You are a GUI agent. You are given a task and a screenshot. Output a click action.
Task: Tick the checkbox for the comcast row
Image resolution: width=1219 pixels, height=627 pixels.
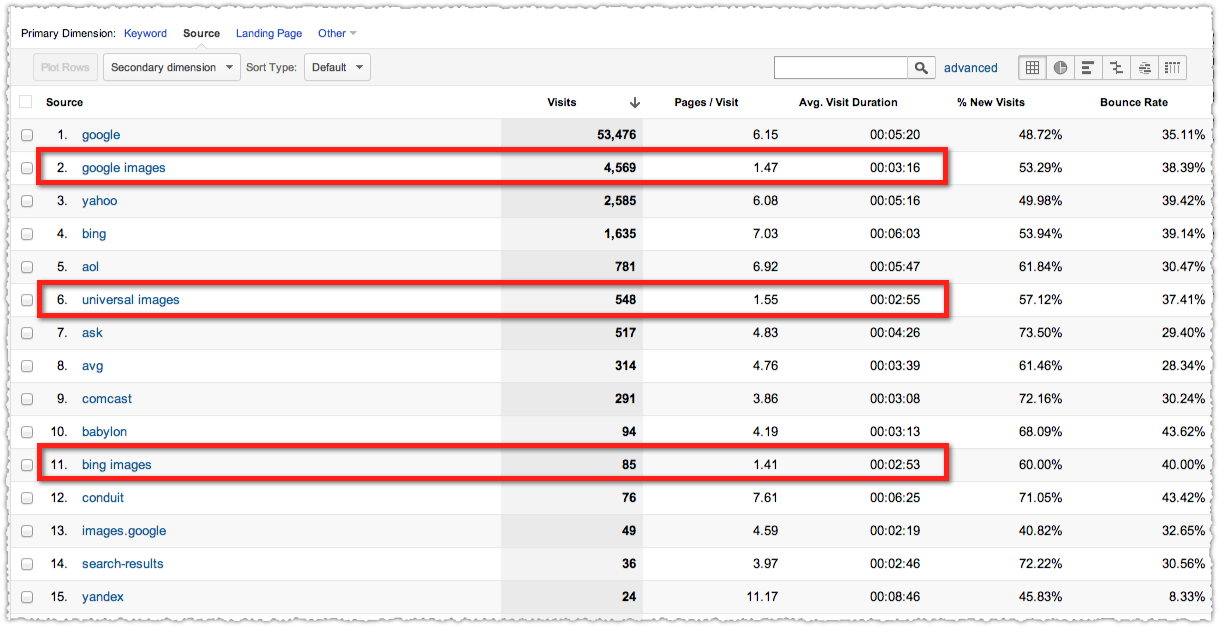(x=27, y=399)
